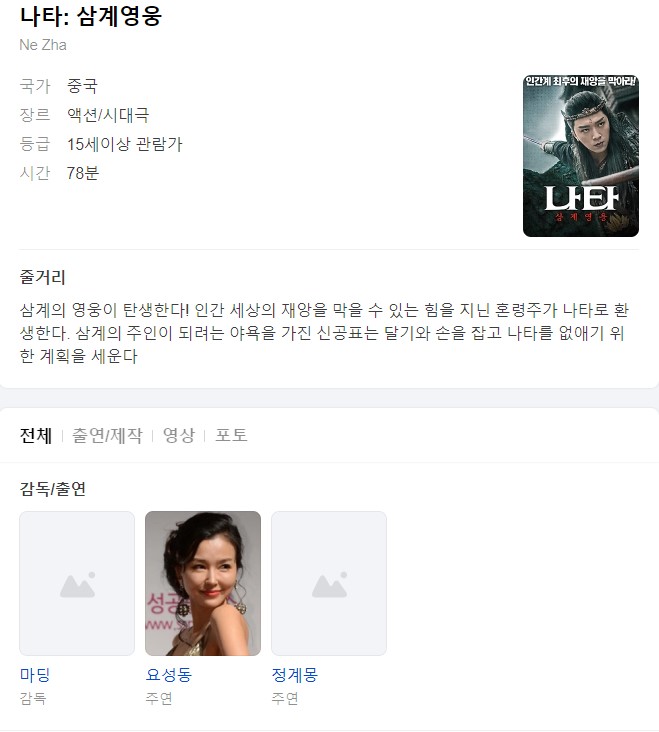Select the 전체 tab
This screenshot has height=732, width=659.
click(x=35, y=436)
